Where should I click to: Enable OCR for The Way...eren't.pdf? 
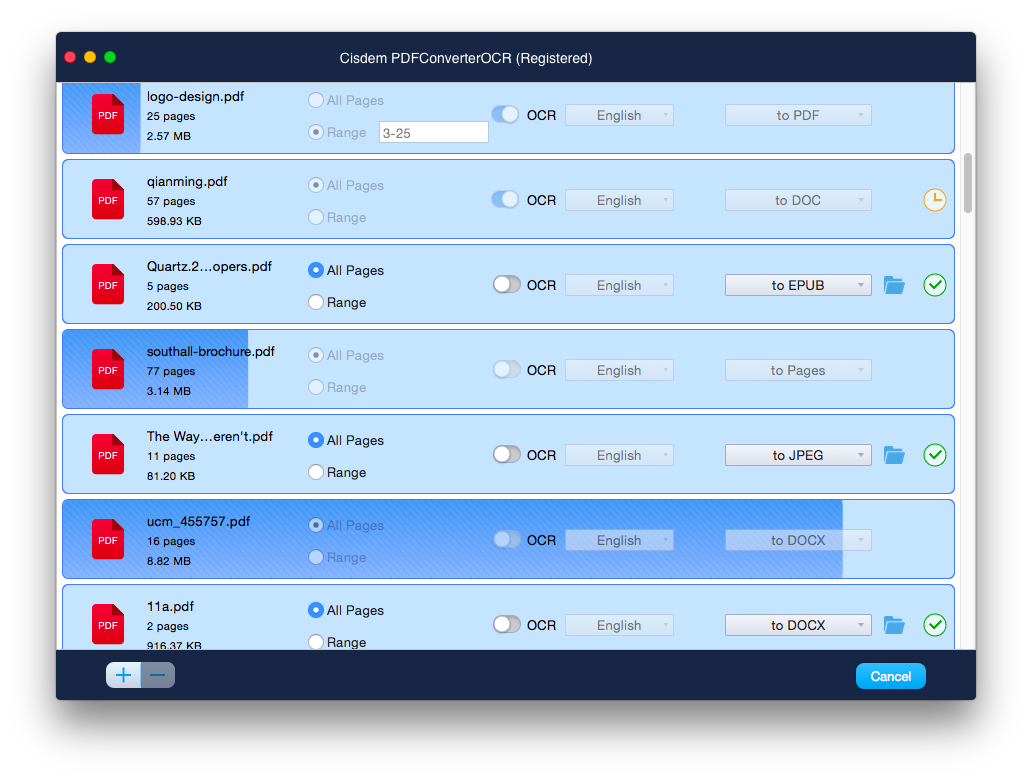click(507, 455)
